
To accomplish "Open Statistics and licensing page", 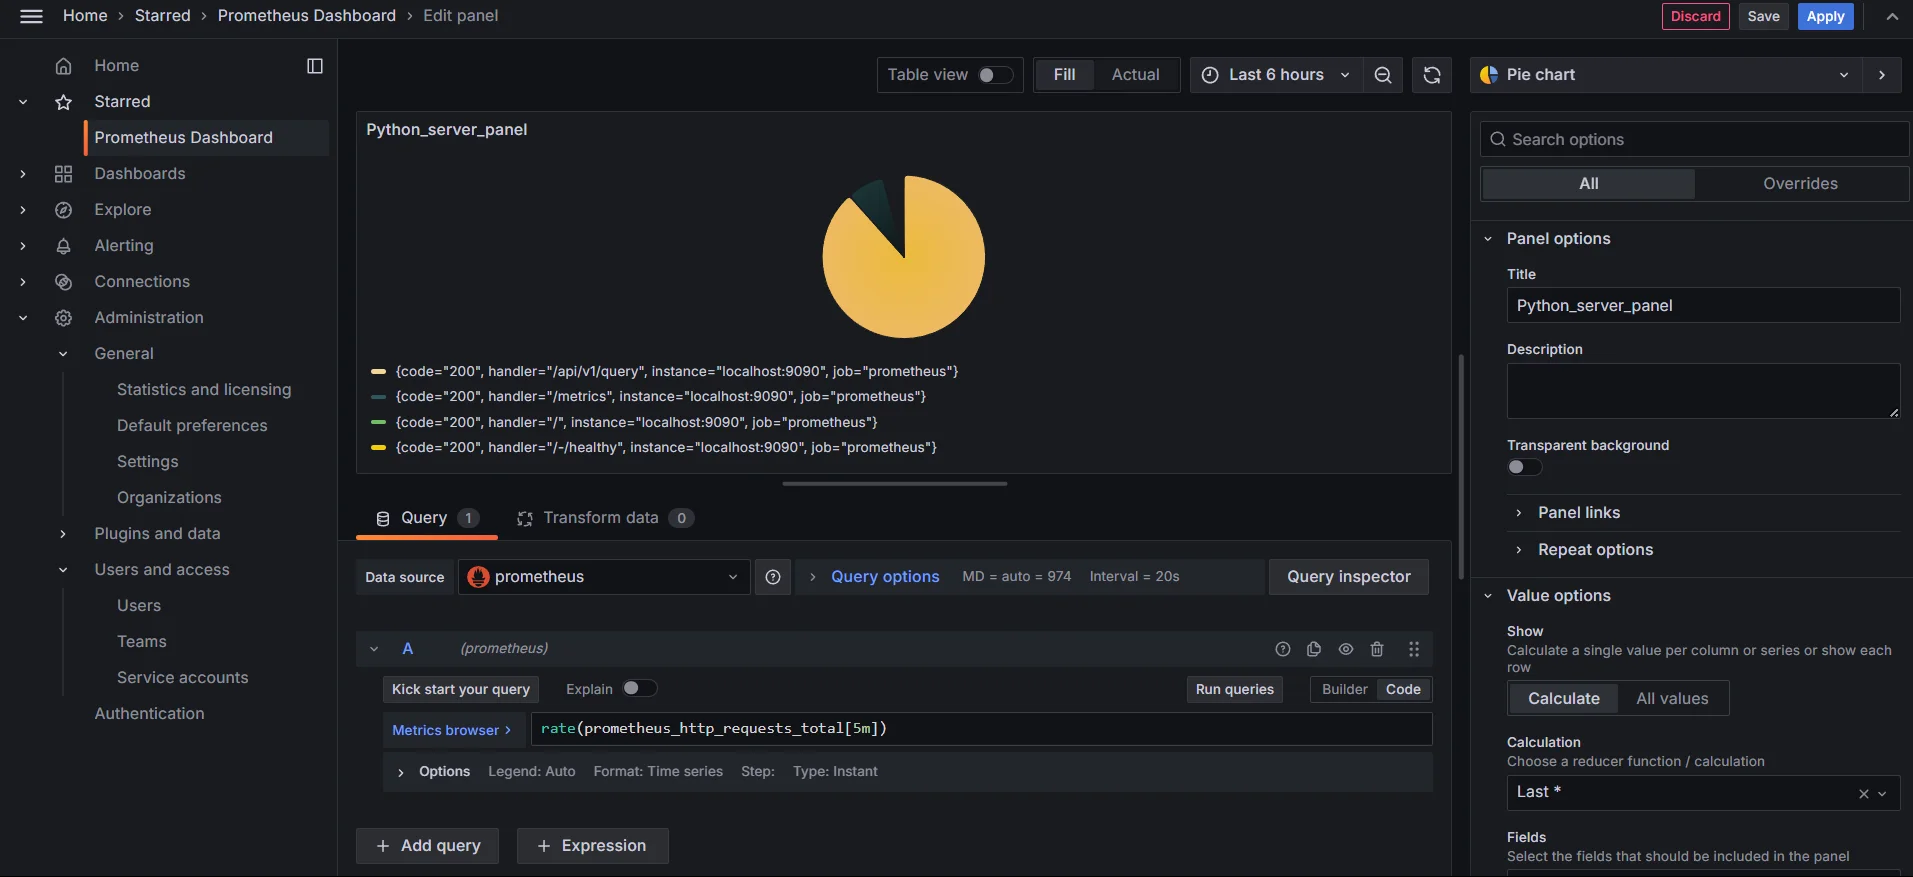I will (204, 390).
